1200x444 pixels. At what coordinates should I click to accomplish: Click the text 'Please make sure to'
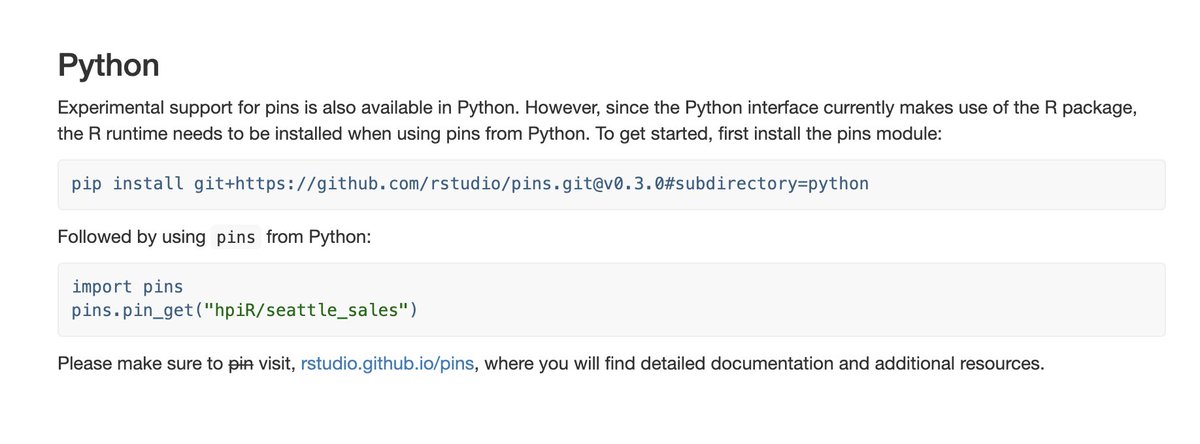140,363
